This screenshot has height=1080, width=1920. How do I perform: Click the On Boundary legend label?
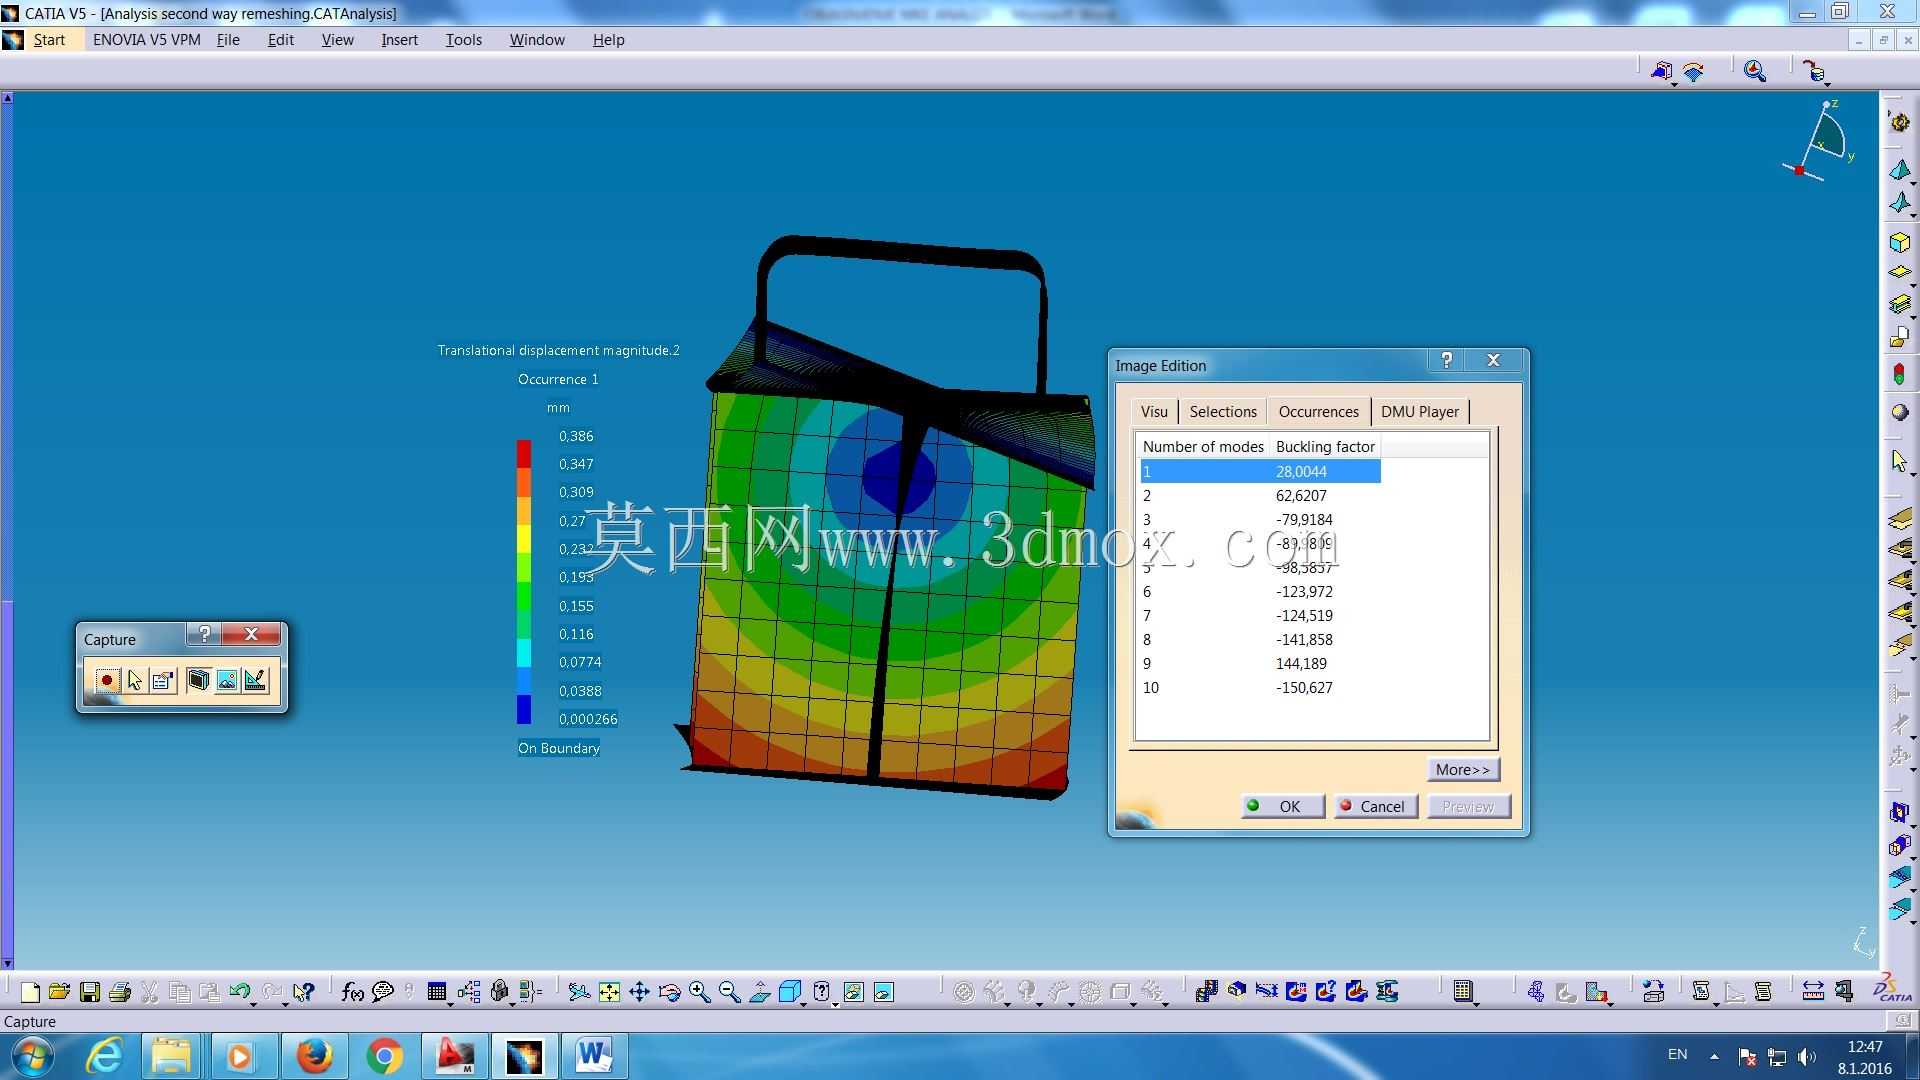[x=559, y=748]
